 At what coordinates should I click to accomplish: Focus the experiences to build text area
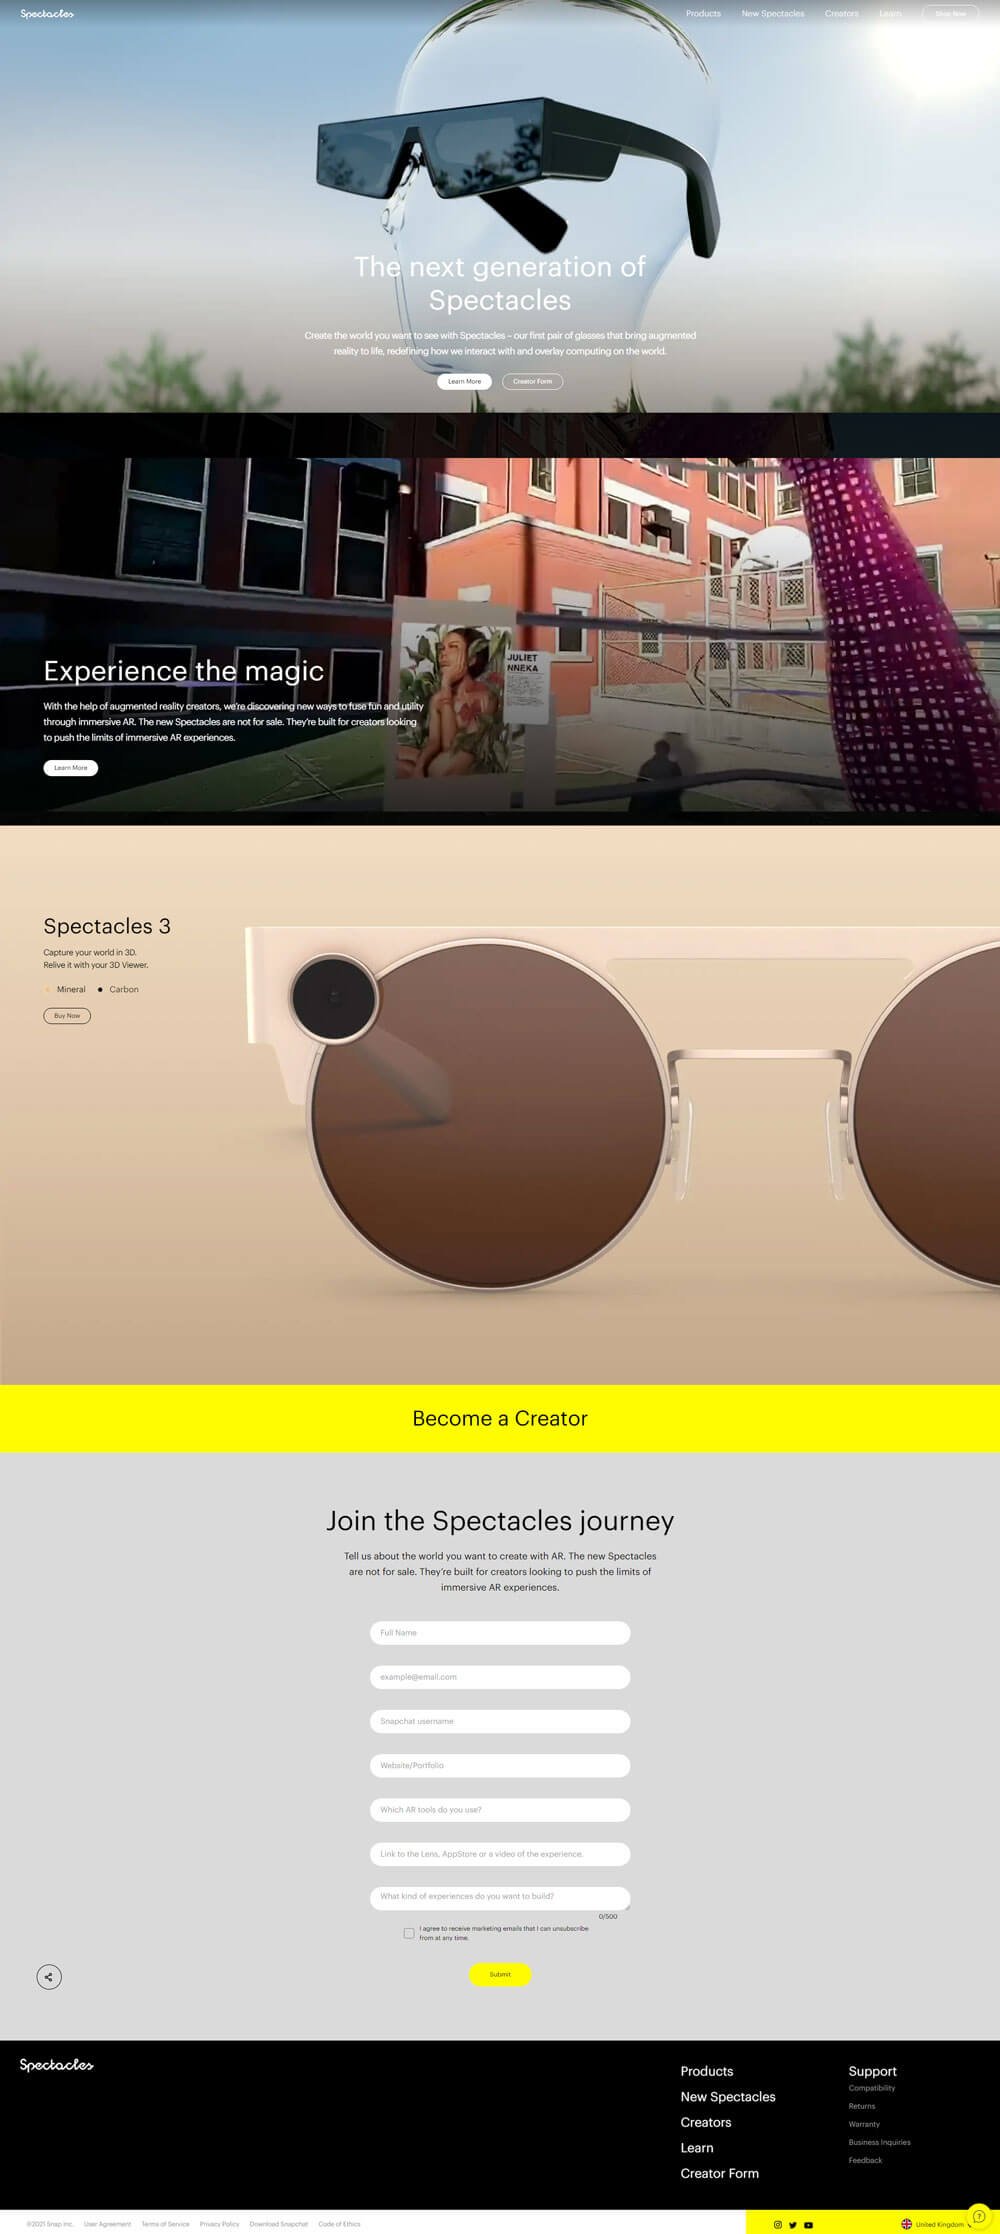[500, 1898]
